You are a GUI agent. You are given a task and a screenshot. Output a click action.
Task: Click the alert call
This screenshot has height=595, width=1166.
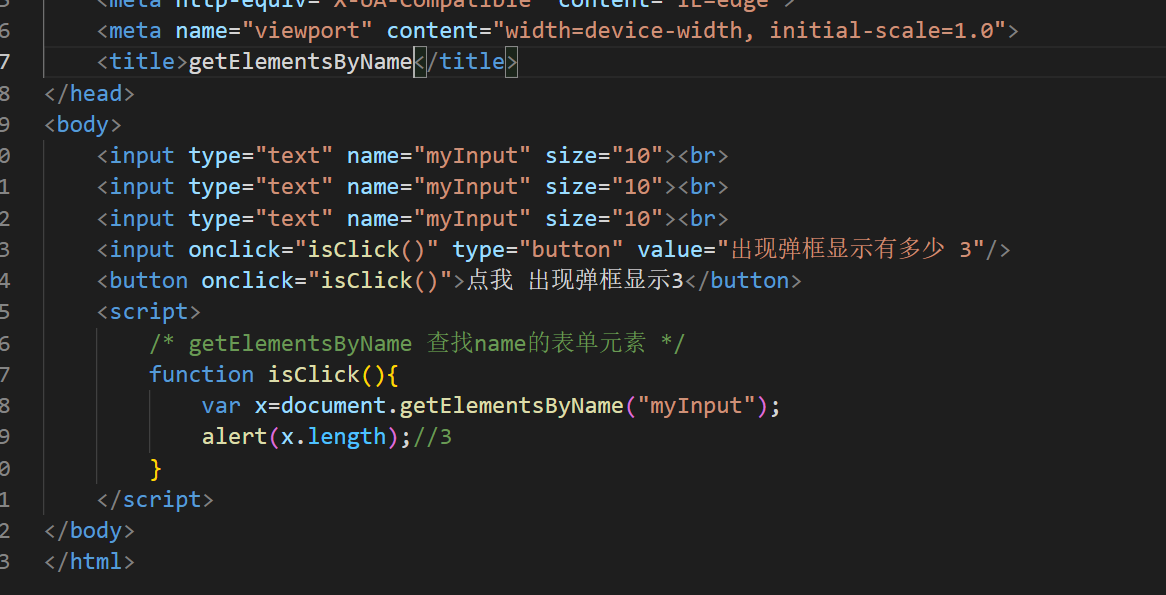click(x=234, y=437)
